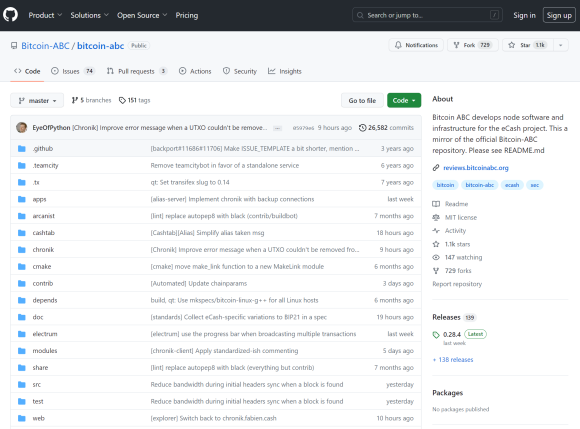Focus the Search or jump to field
This screenshot has height=429, width=580.
point(428,15)
